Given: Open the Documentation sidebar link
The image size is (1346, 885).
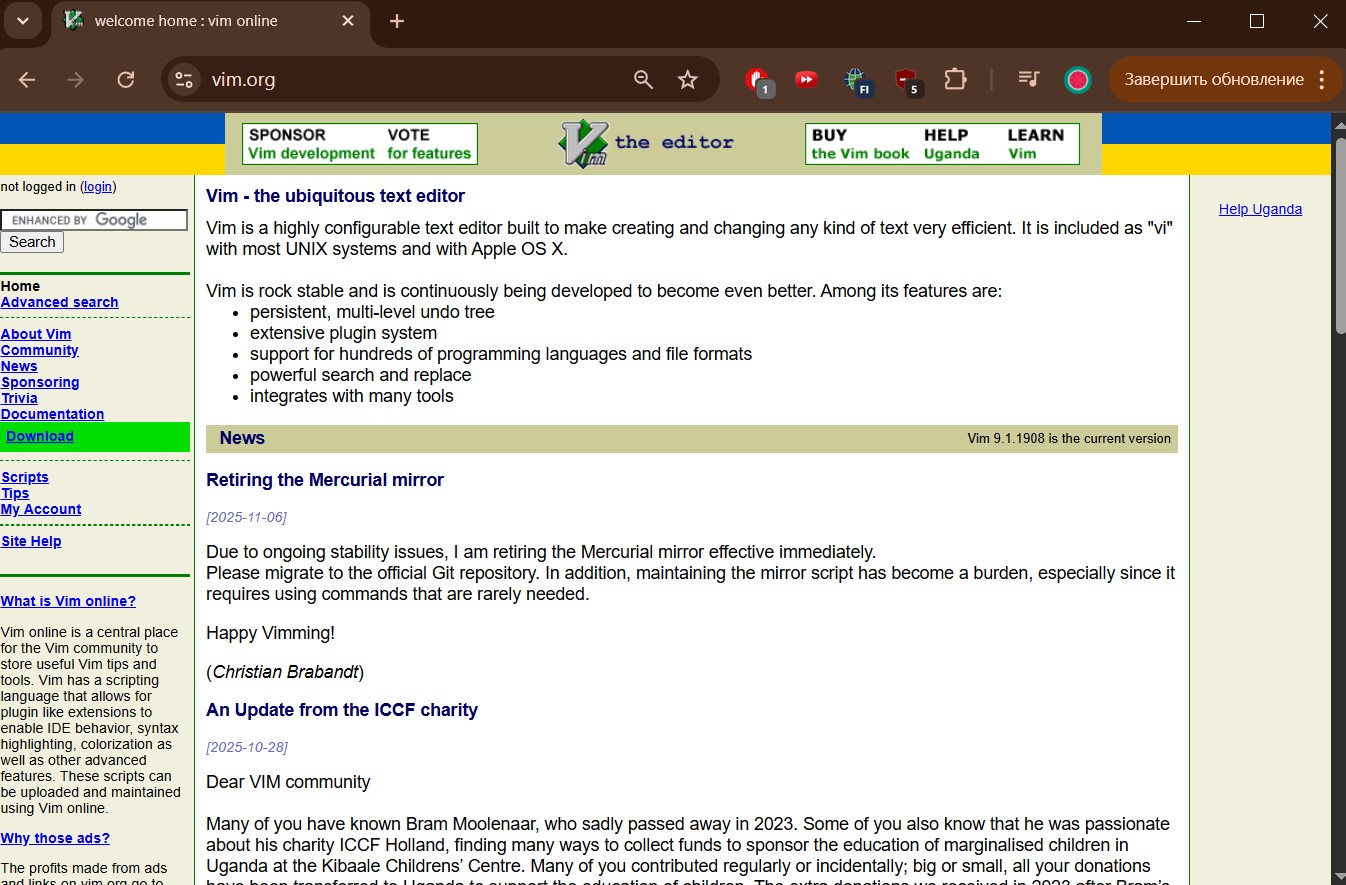Looking at the screenshot, I should (x=52, y=414).
